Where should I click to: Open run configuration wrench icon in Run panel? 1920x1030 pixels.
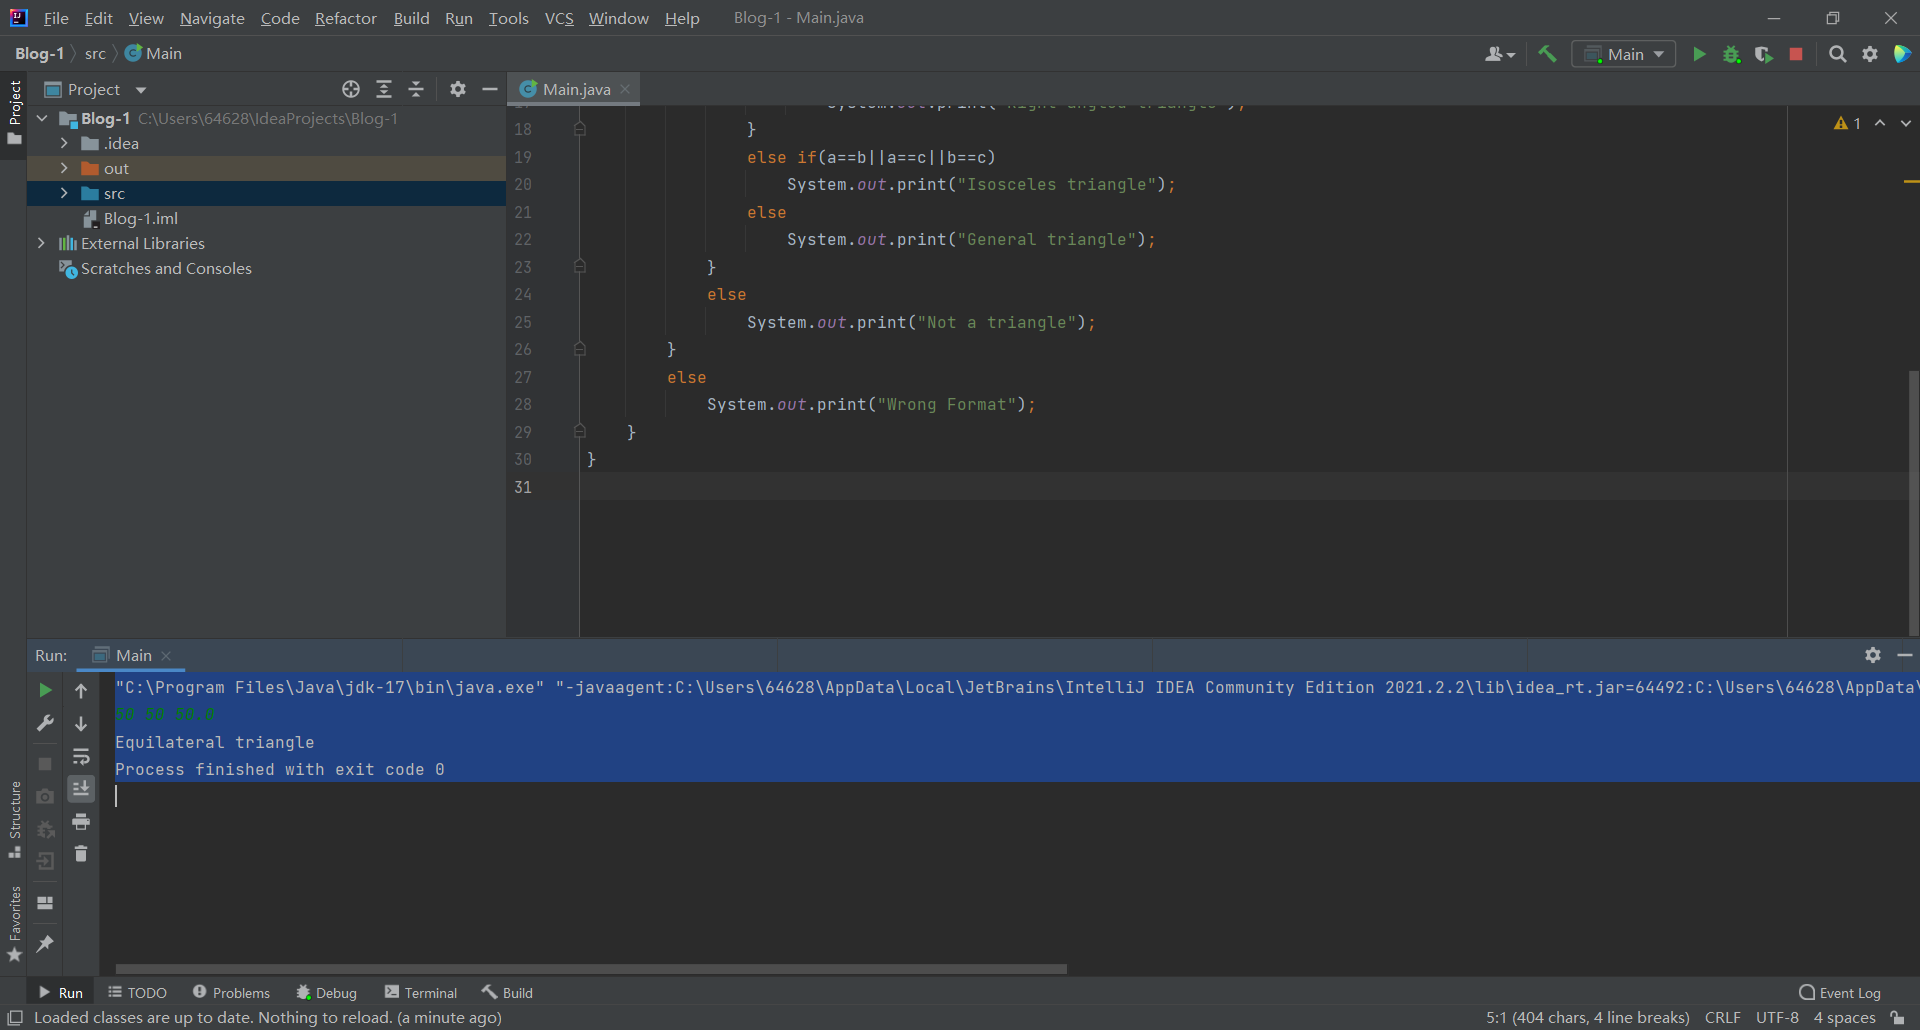click(x=45, y=723)
